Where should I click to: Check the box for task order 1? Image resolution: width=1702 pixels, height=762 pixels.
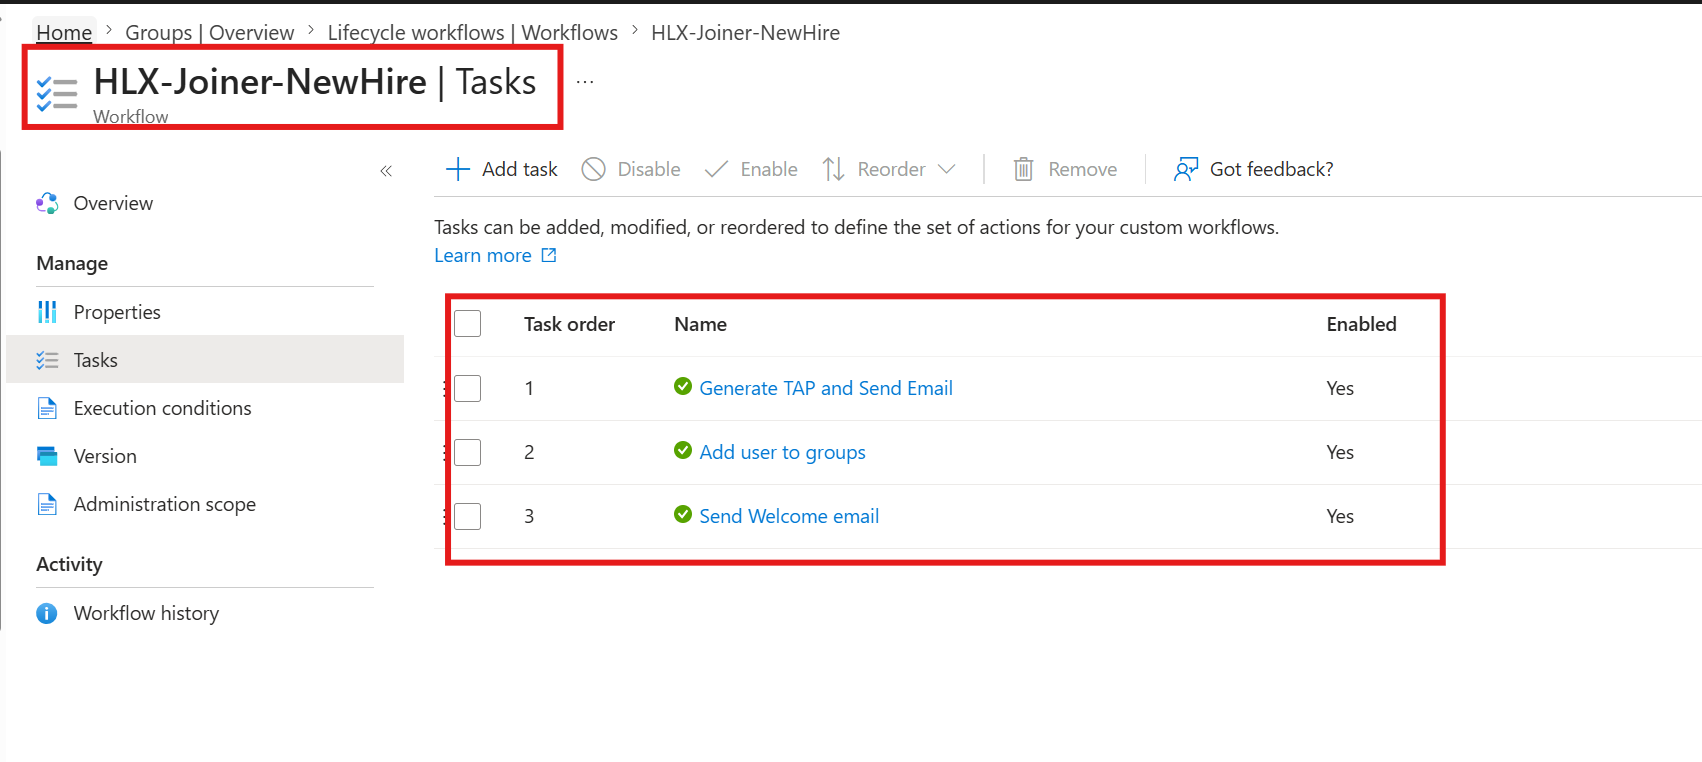click(x=468, y=388)
